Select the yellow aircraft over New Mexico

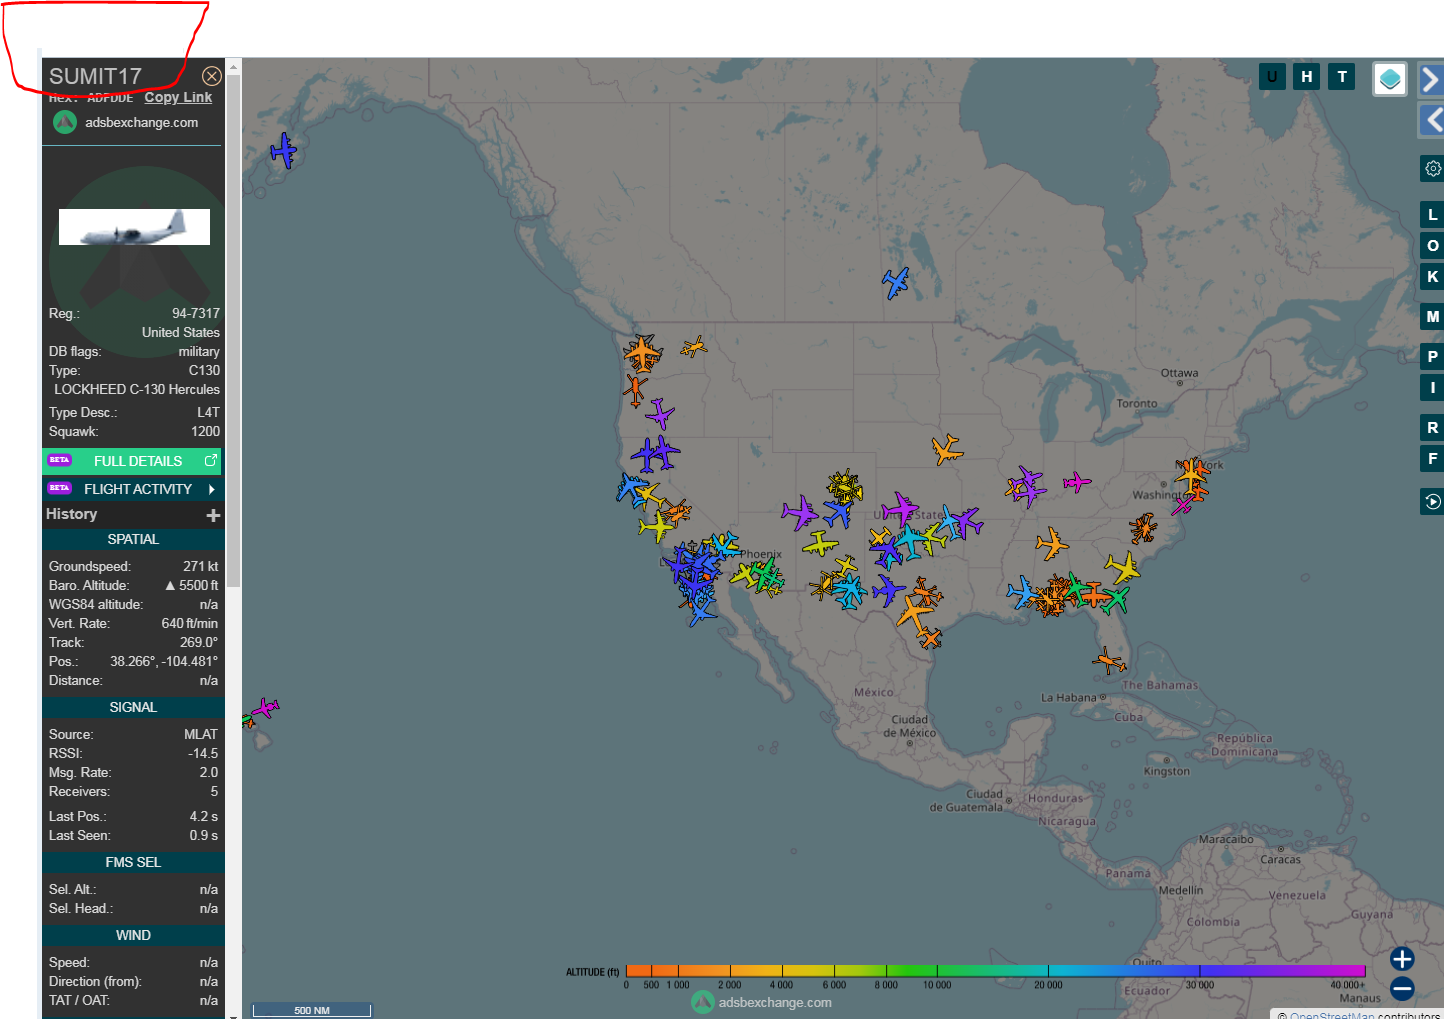[820, 545]
